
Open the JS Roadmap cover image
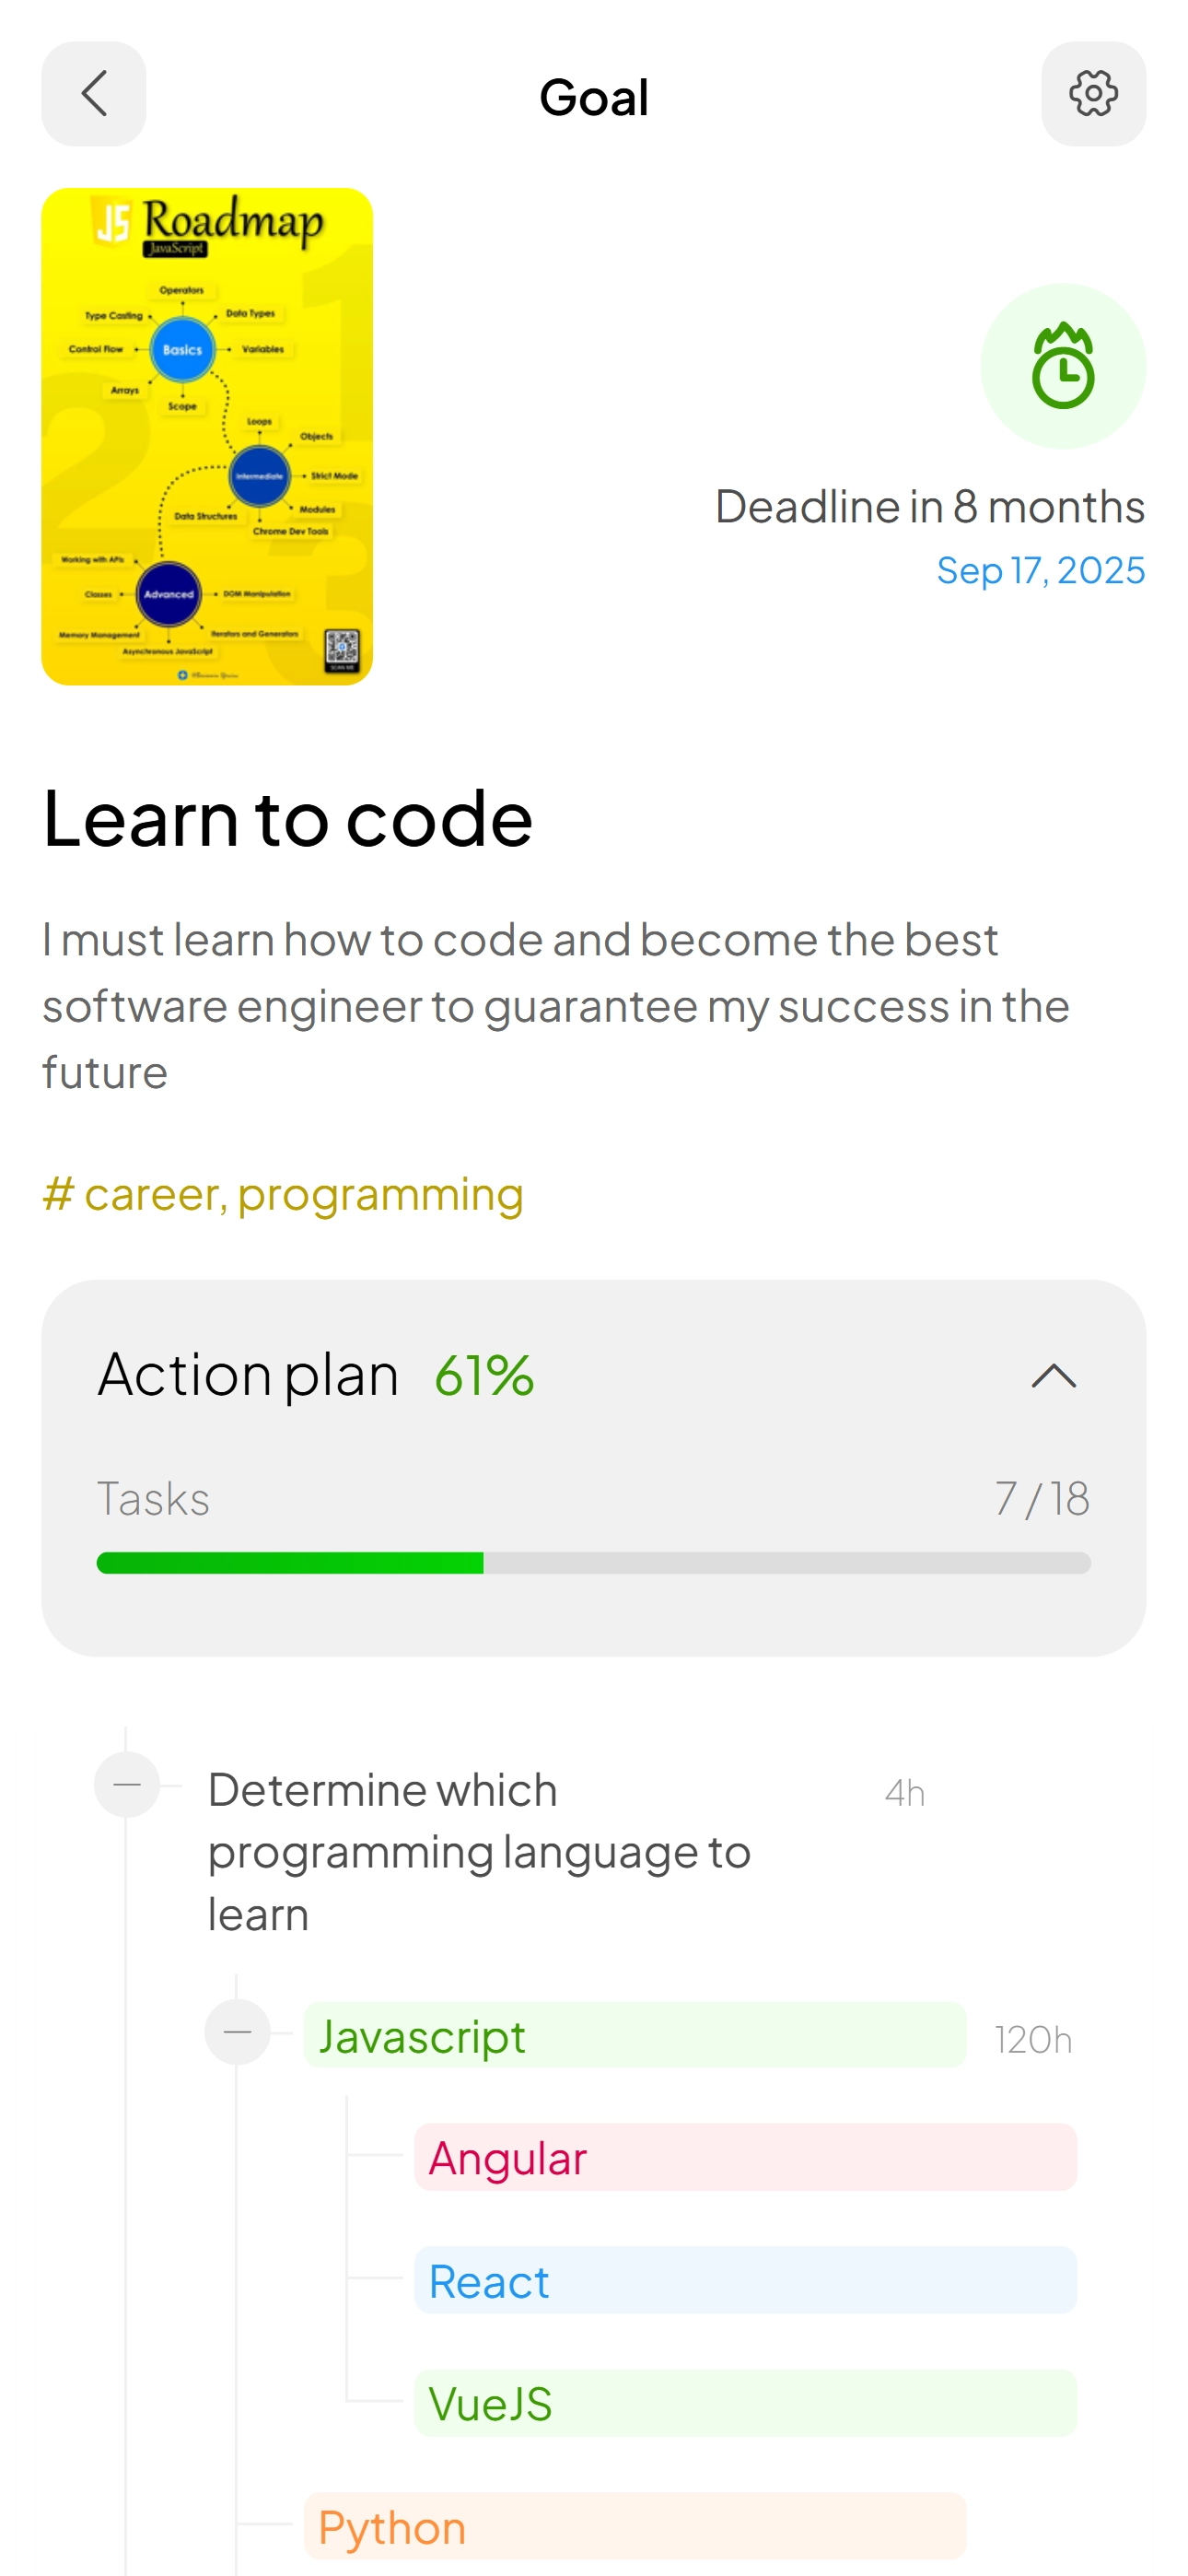click(207, 436)
